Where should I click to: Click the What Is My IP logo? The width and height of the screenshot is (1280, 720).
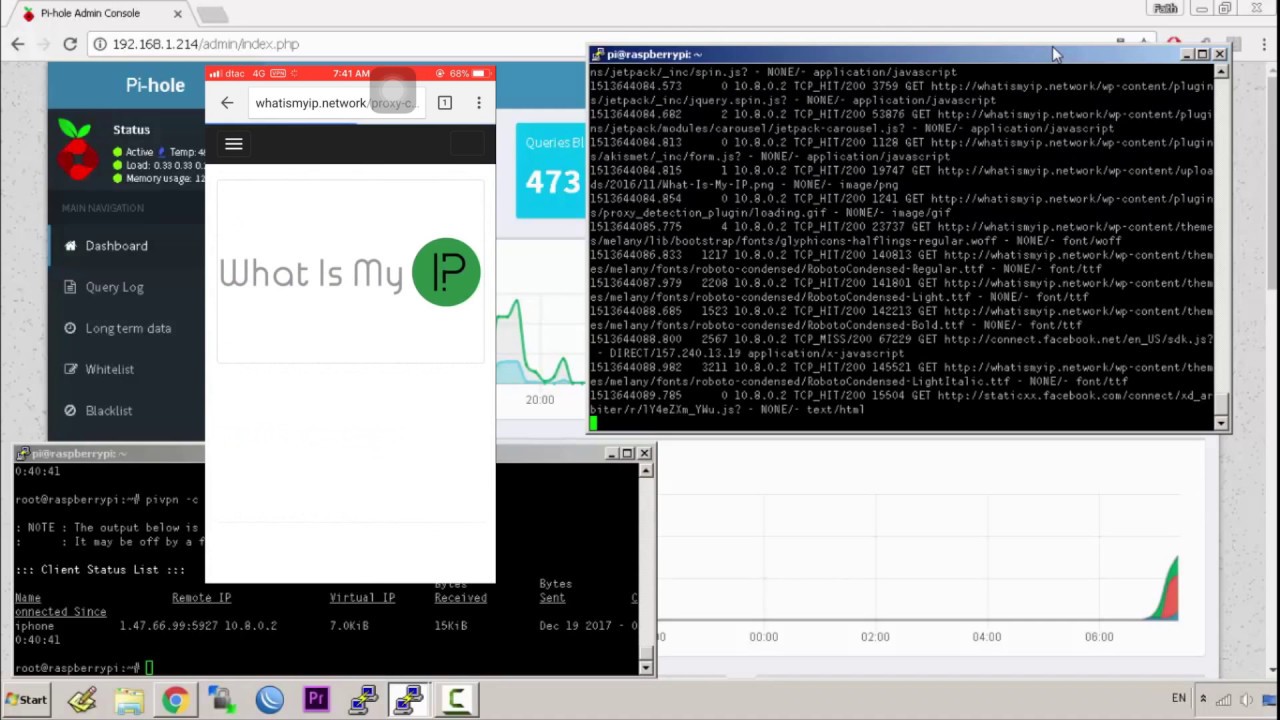pos(350,272)
